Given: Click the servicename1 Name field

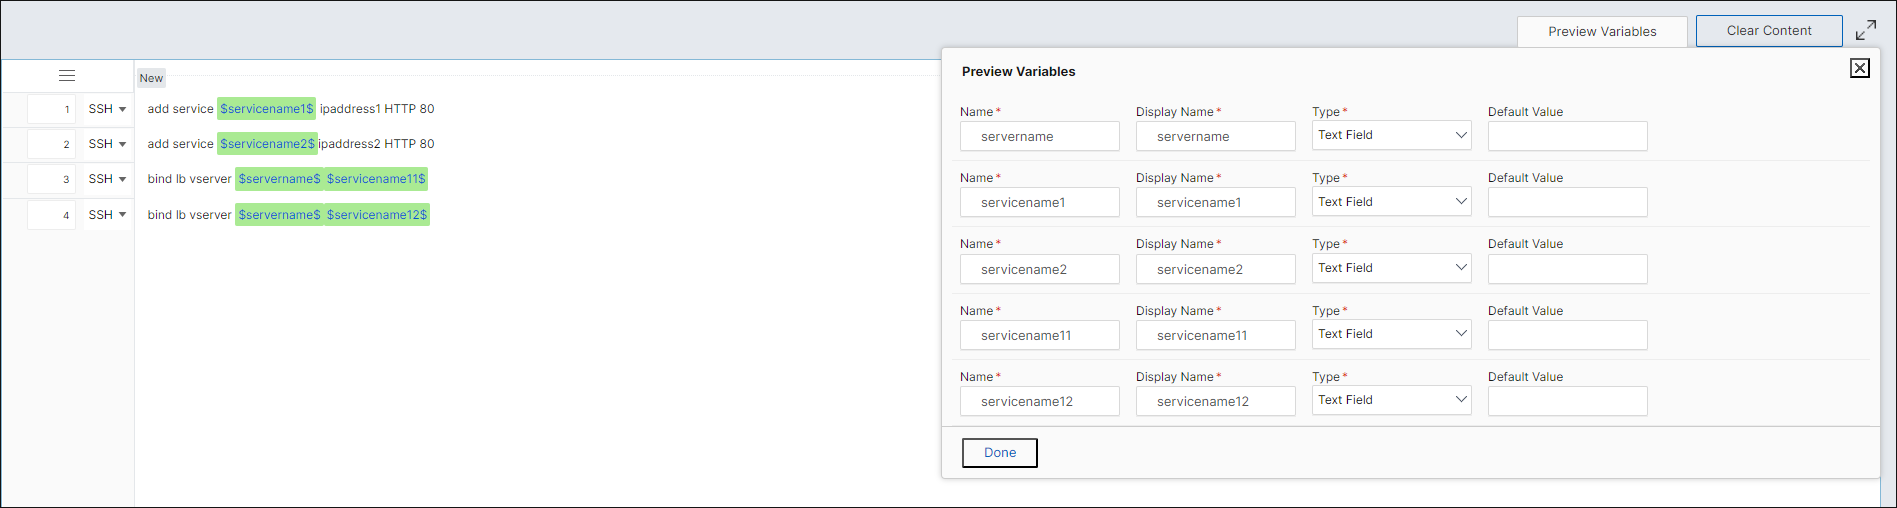Looking at the screenshot, I should [x=1040, y=202].
